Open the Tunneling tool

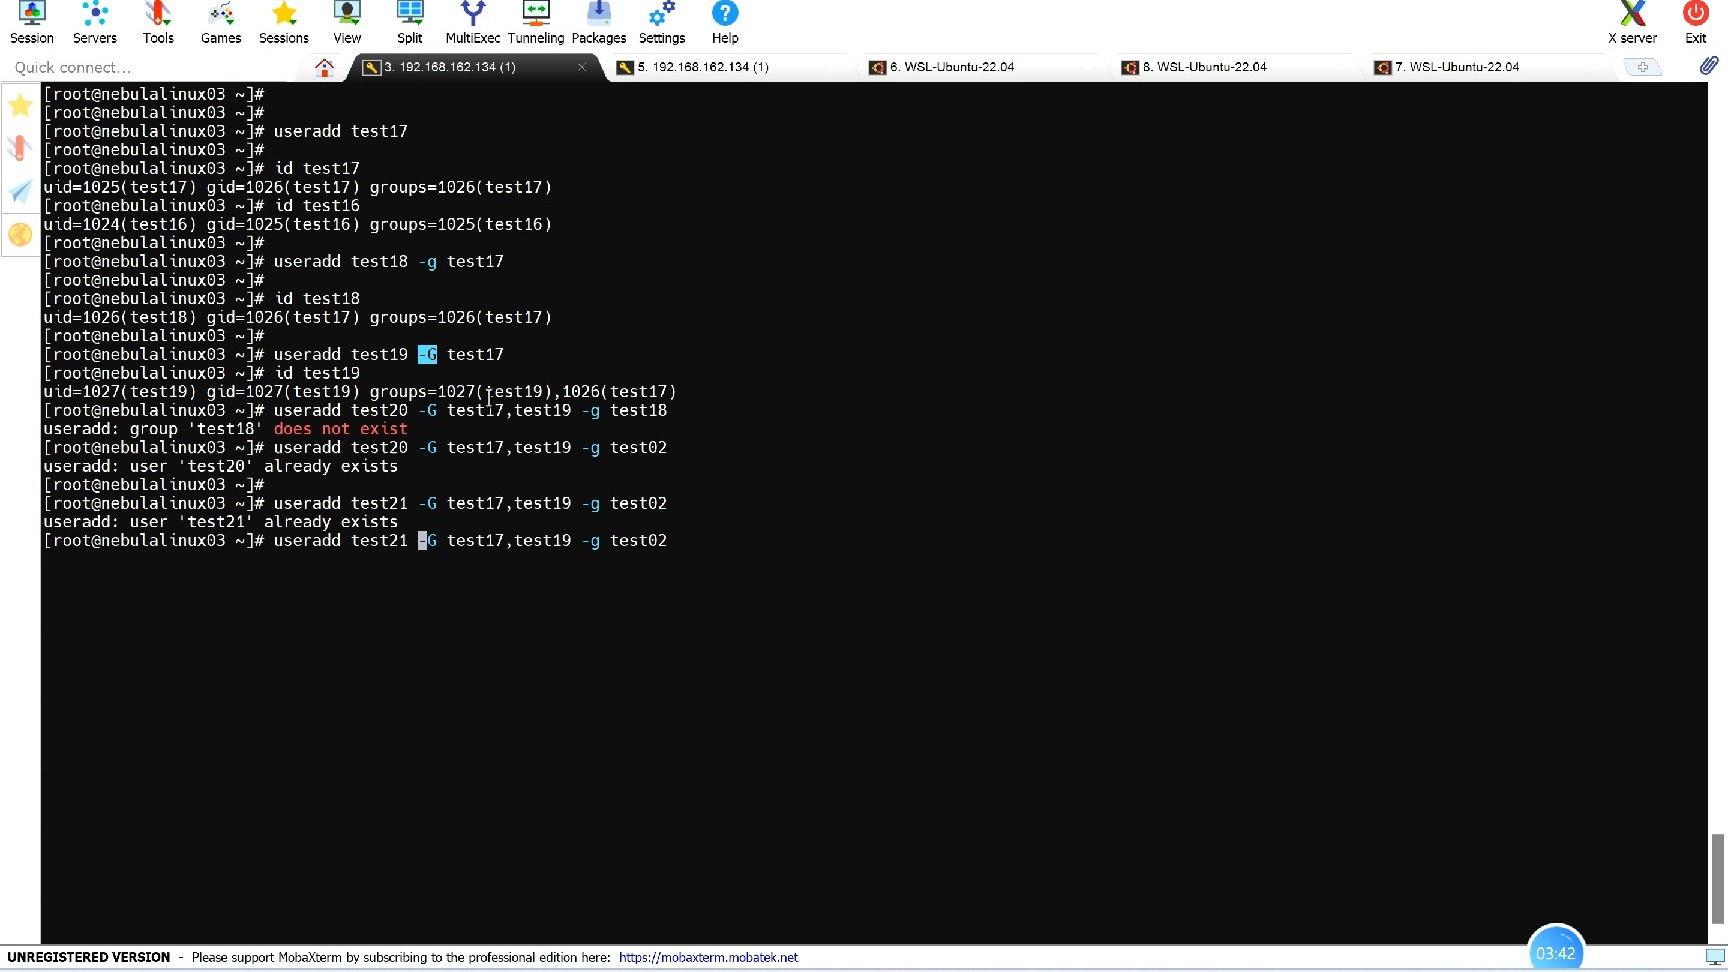tap(536, 23)
